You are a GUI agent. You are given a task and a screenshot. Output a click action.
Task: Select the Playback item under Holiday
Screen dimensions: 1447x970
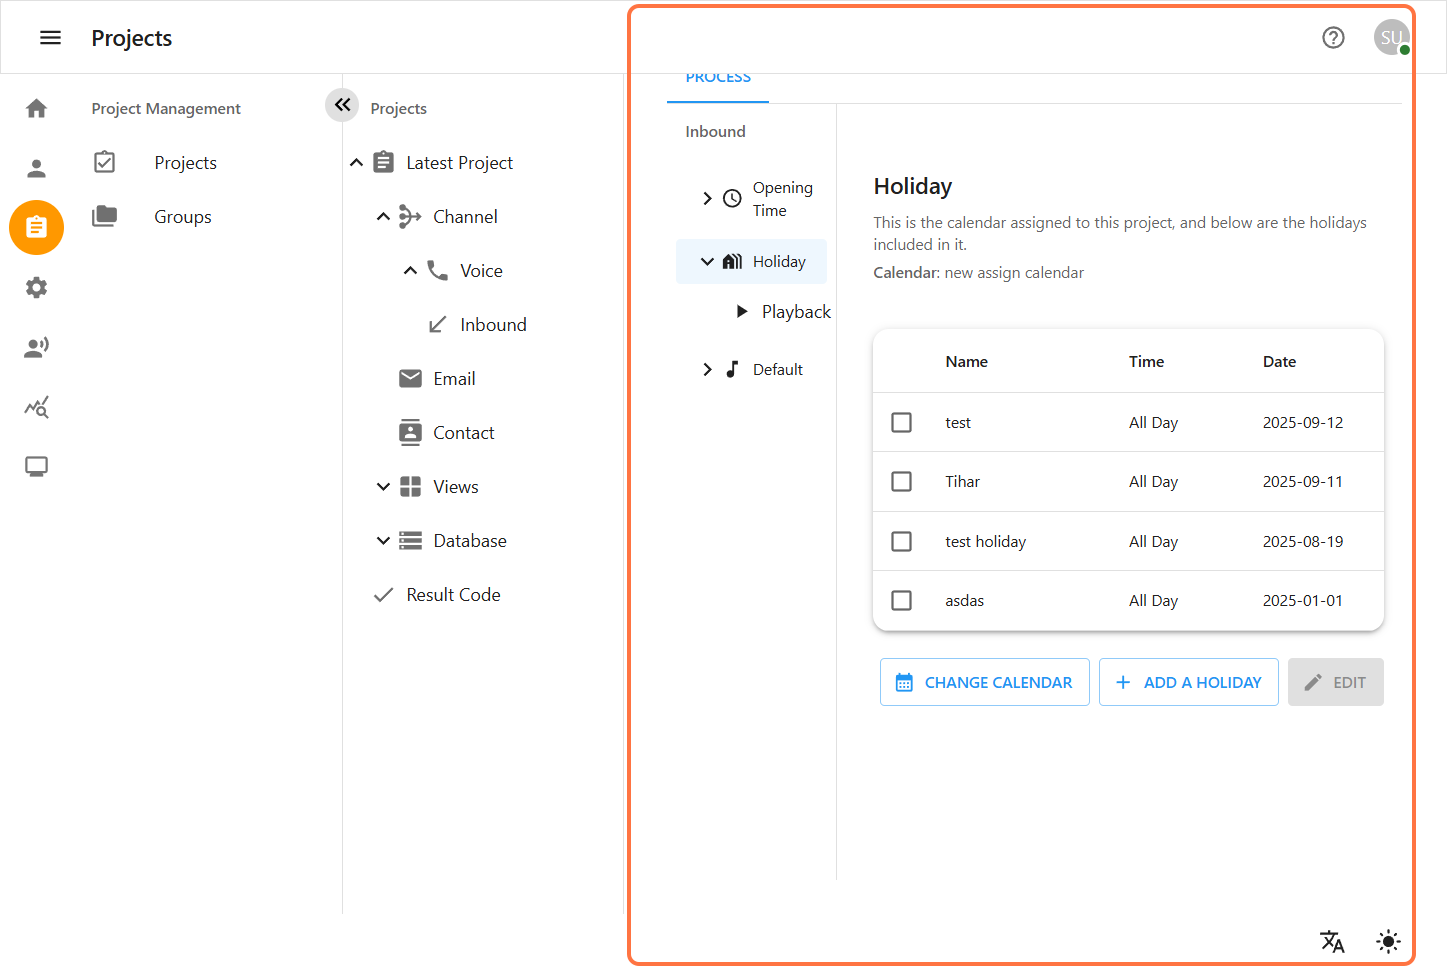coord(795,312)
